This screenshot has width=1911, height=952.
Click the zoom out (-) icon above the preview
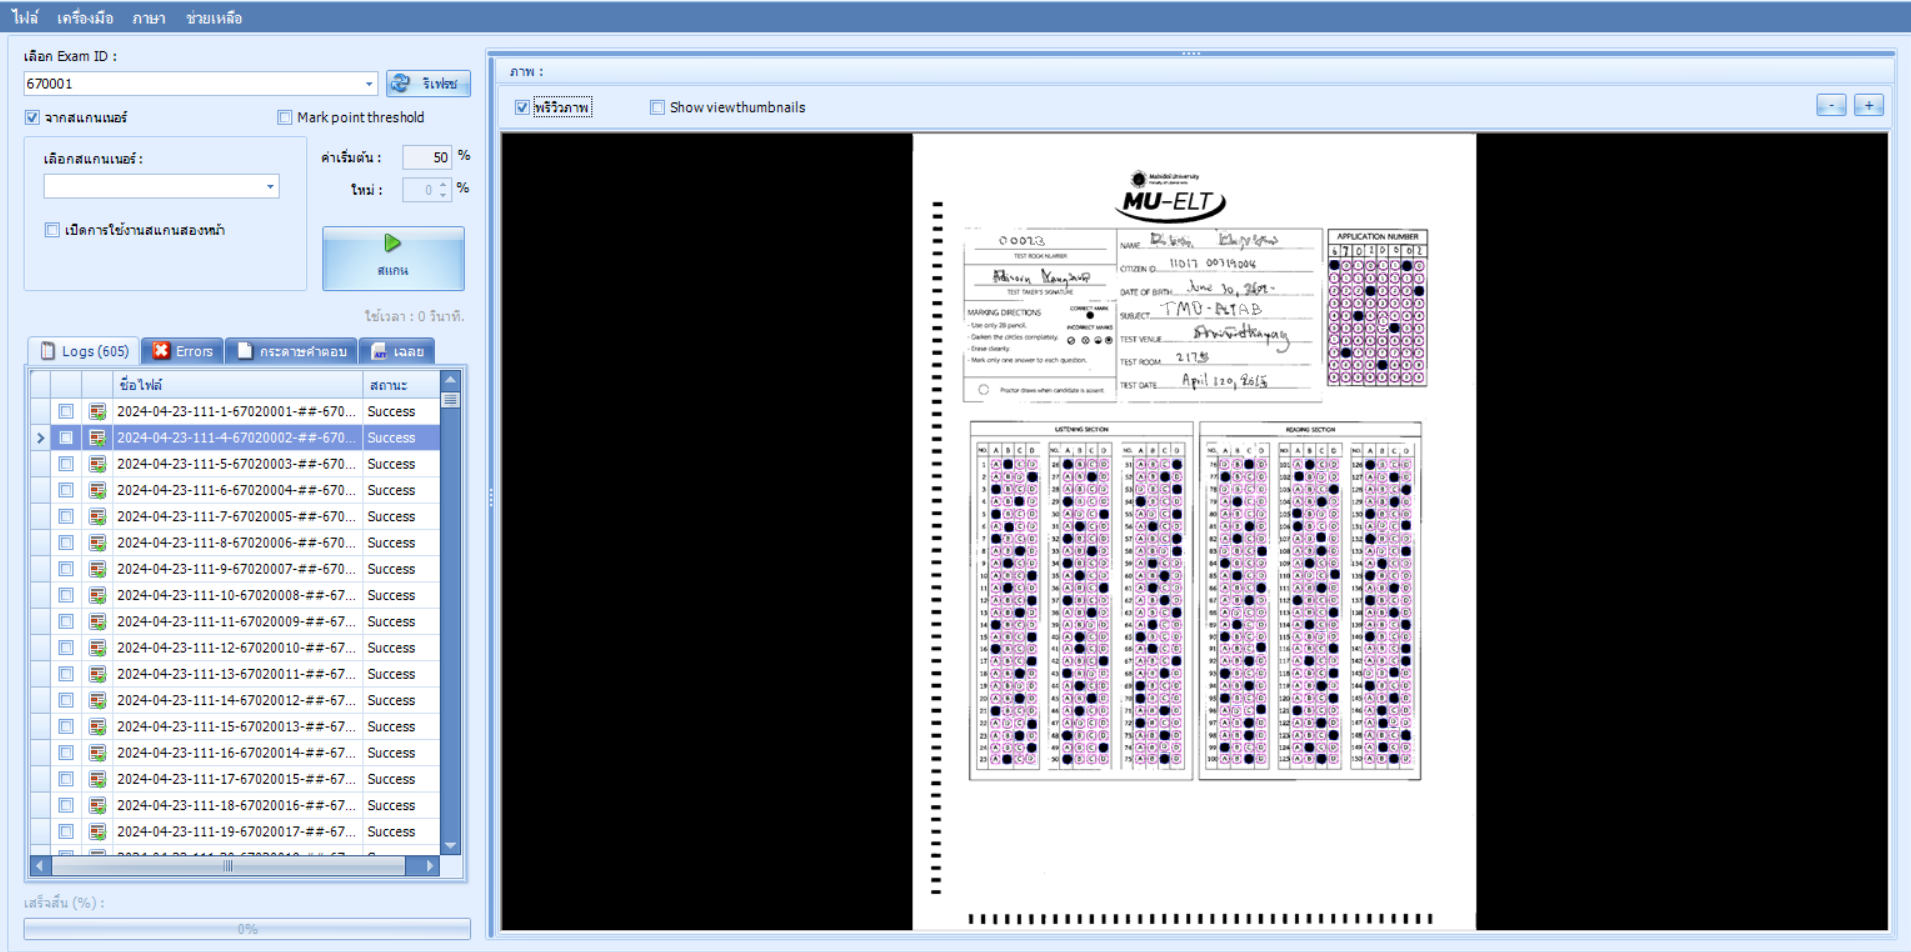pyautogui.click(x=1831, y=105)
